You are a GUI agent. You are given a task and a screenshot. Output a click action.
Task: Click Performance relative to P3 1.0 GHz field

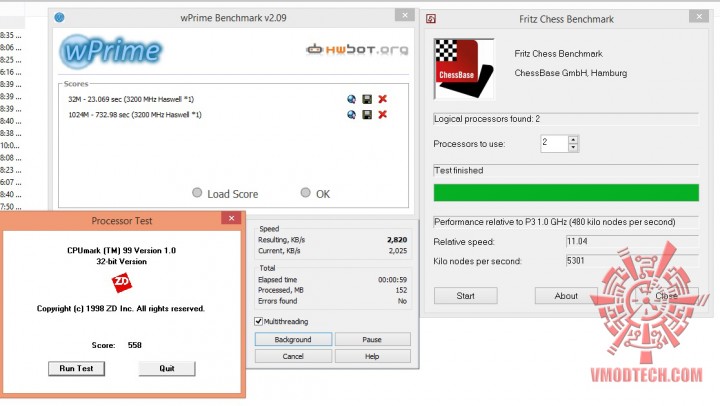tap(566, 222)
